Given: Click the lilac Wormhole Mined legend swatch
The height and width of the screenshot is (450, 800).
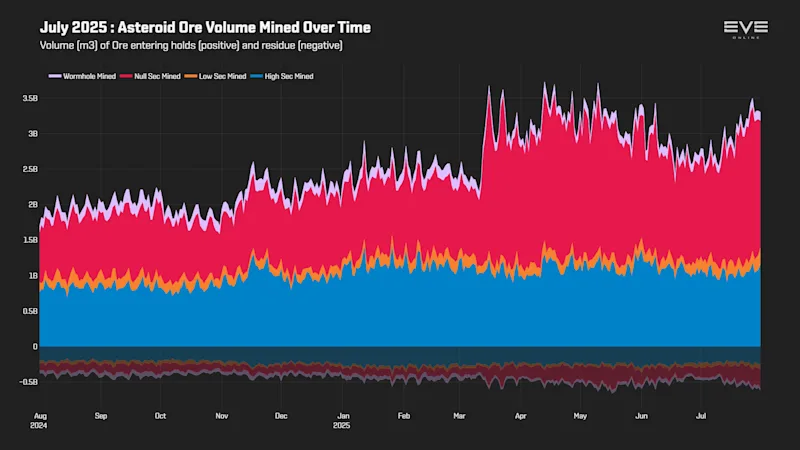Looking at the screenshot, I should (x=55, y=76).
